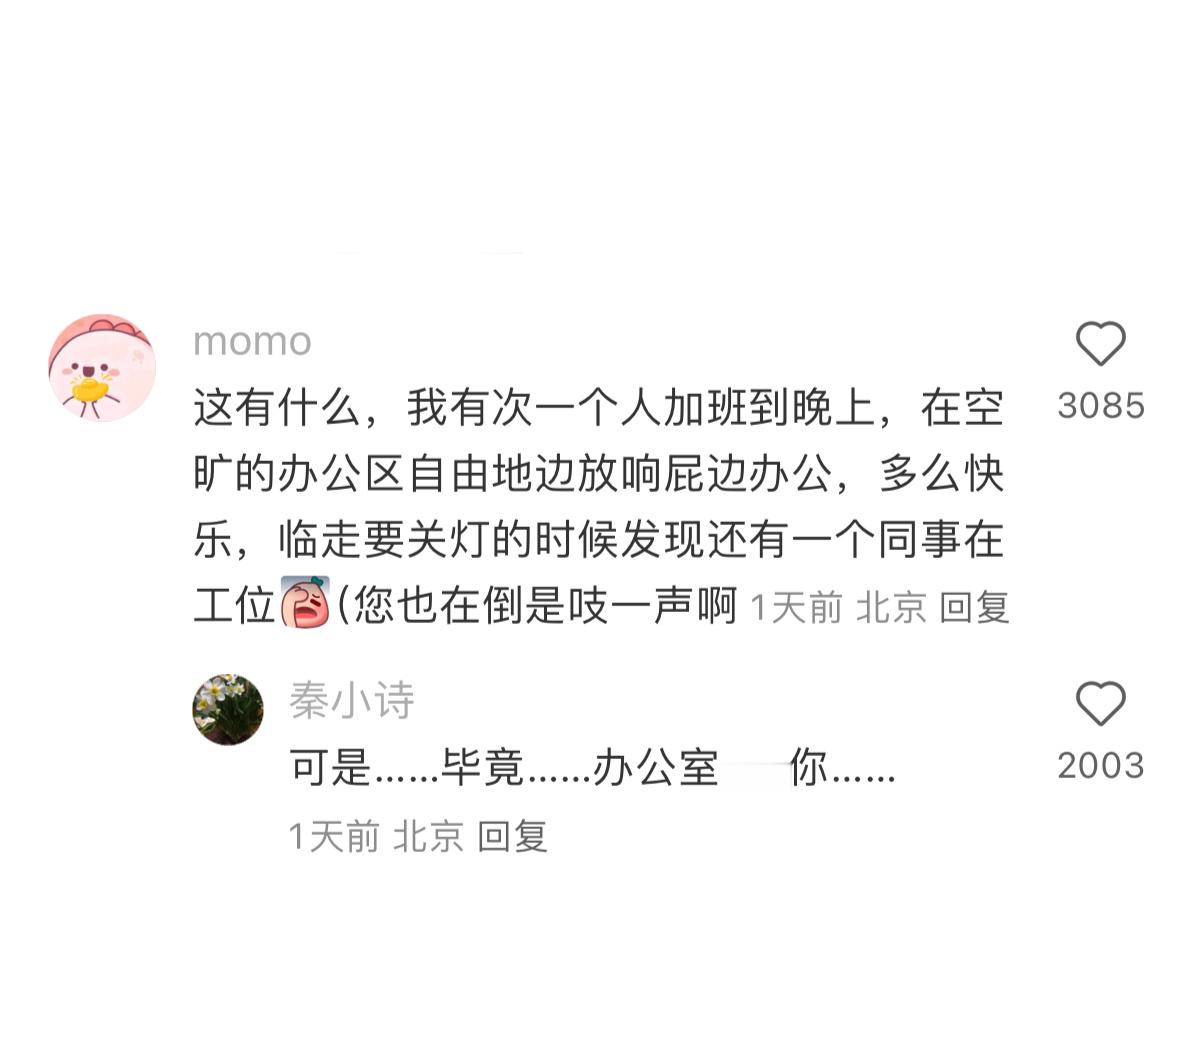Image resolution: width=1179 pixels, height=1037 pixels.
Task: Like momo's comment with the heart icon
Action: (x=1100, y=343)
